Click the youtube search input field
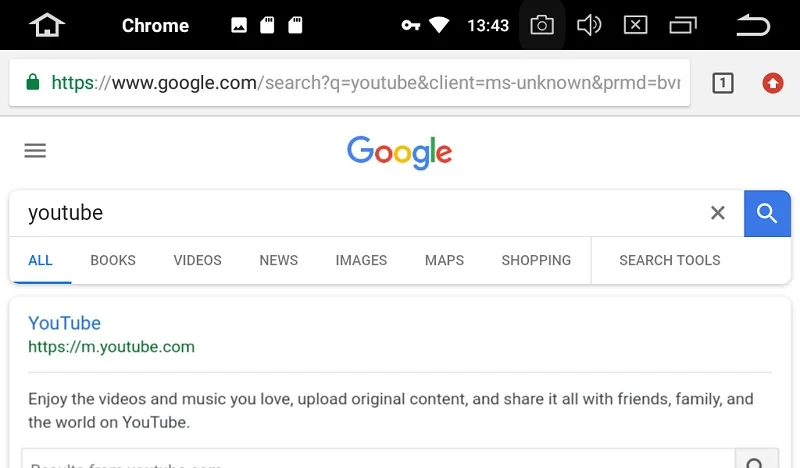Viewport: 800px width, 468px height. point(357,213)
